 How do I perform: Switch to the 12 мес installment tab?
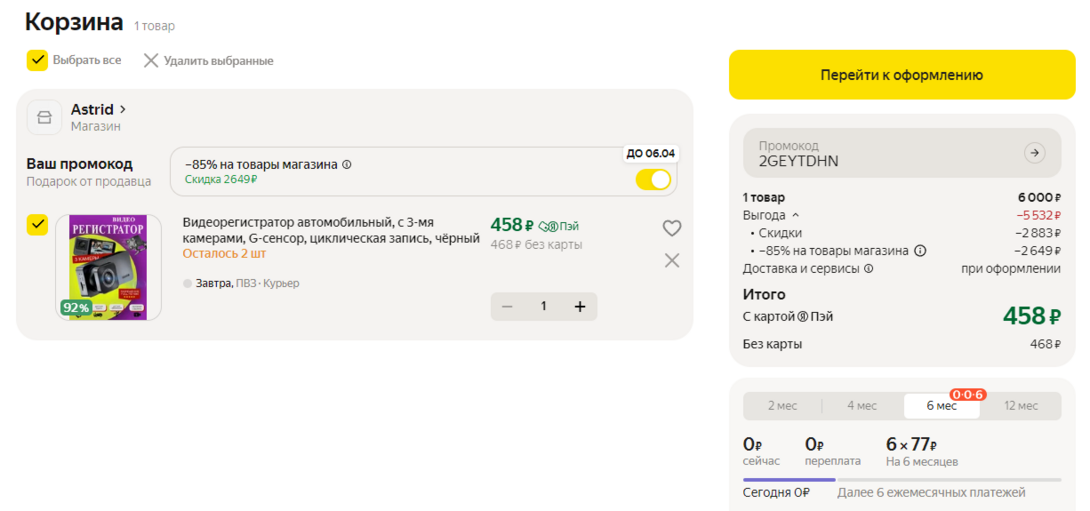1021,405
